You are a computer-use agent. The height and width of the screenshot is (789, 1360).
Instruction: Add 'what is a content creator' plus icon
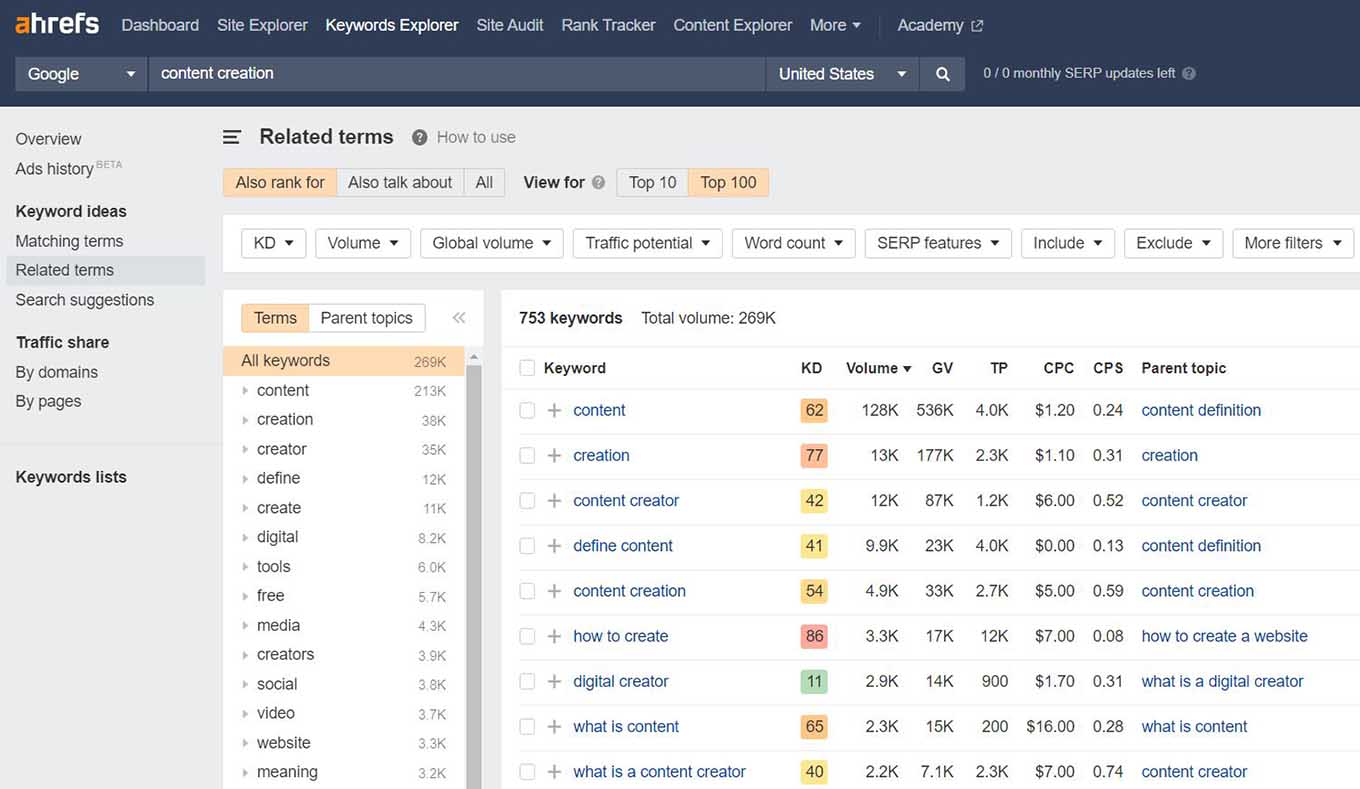(554, 772)
